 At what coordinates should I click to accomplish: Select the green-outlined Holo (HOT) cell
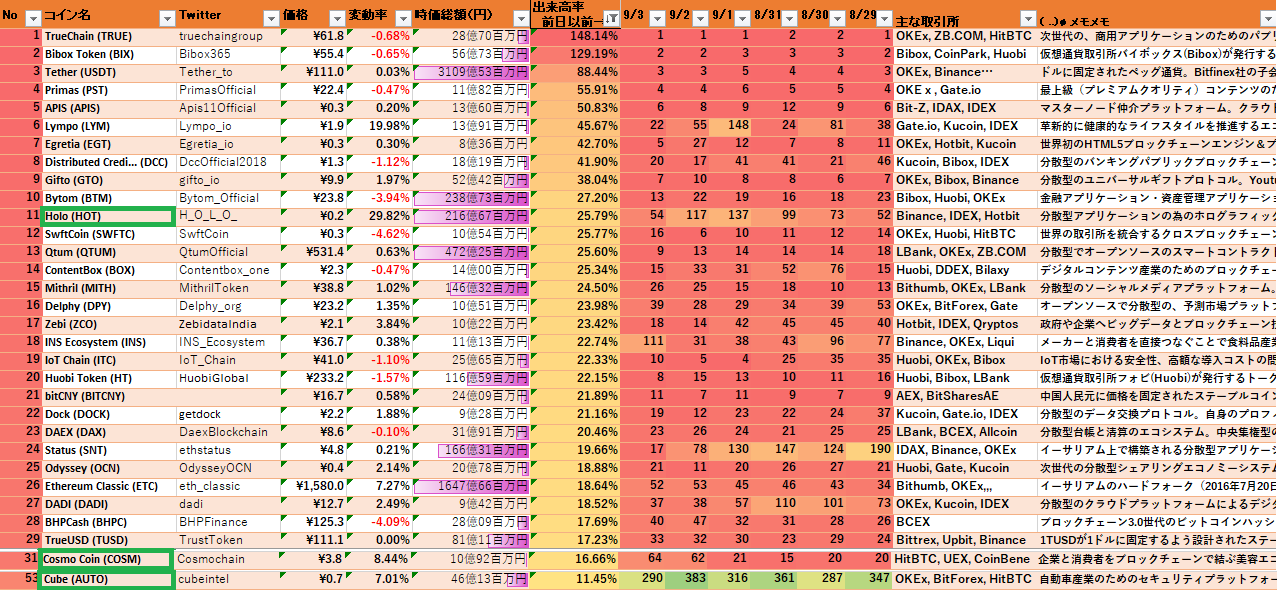pos(108,215)
